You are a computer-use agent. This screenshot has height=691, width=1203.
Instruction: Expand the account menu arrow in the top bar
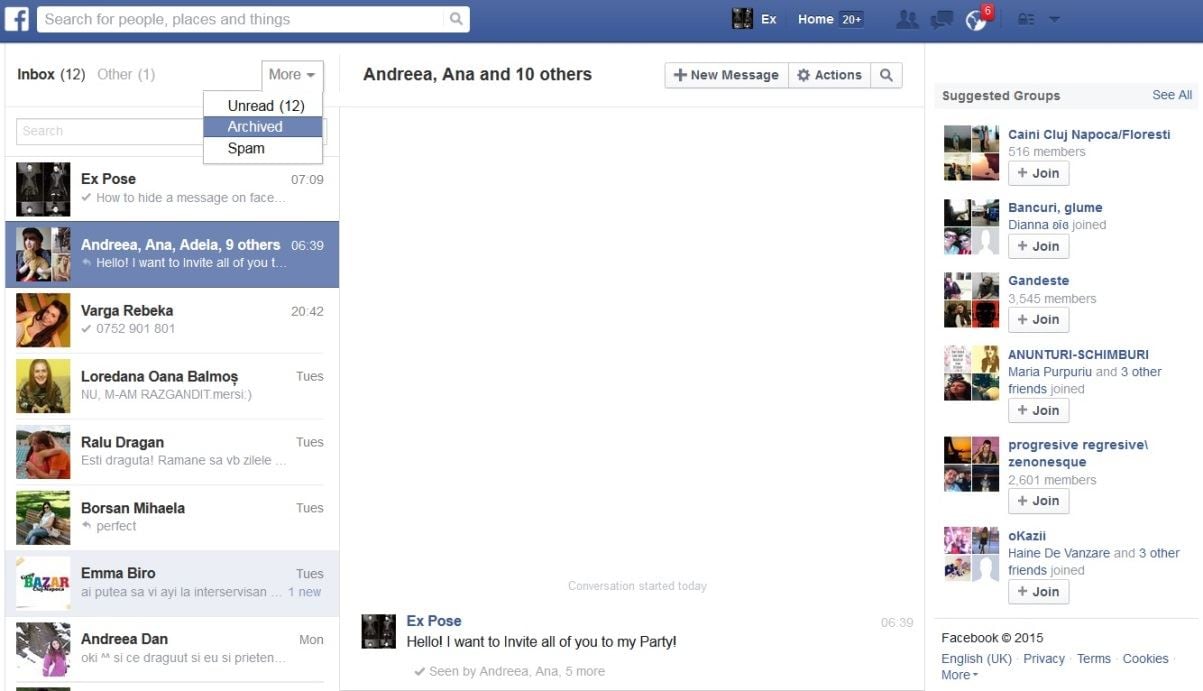tap(1054, 19)
